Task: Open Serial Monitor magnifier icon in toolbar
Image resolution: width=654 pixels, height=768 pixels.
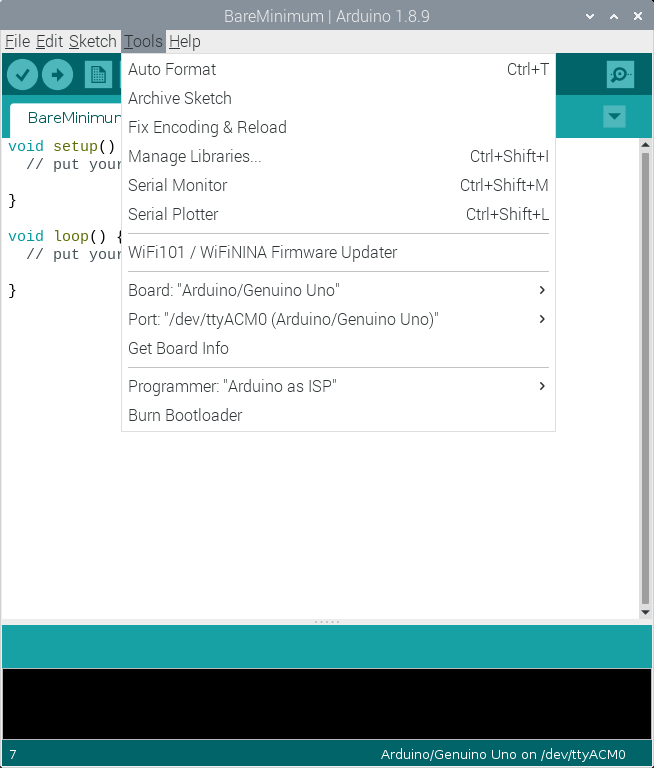Action: [x=620, y=75]
